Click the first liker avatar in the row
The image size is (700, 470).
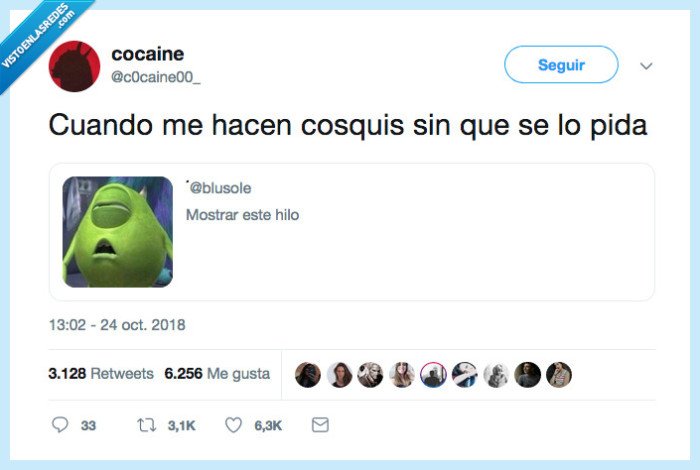click(x=308, y=374)
